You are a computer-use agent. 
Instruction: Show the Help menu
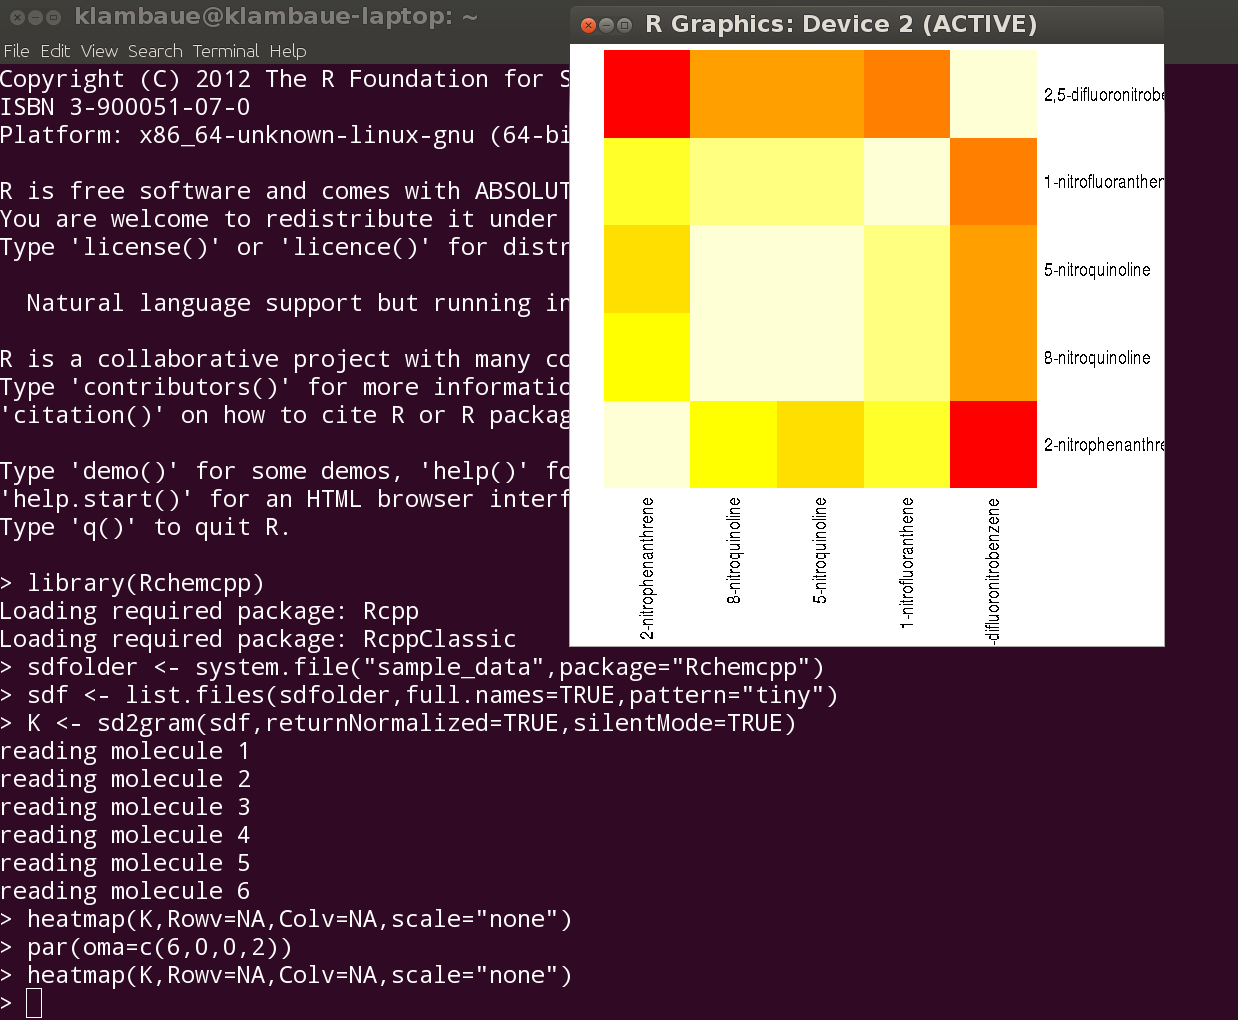click(x=288, y=51)
